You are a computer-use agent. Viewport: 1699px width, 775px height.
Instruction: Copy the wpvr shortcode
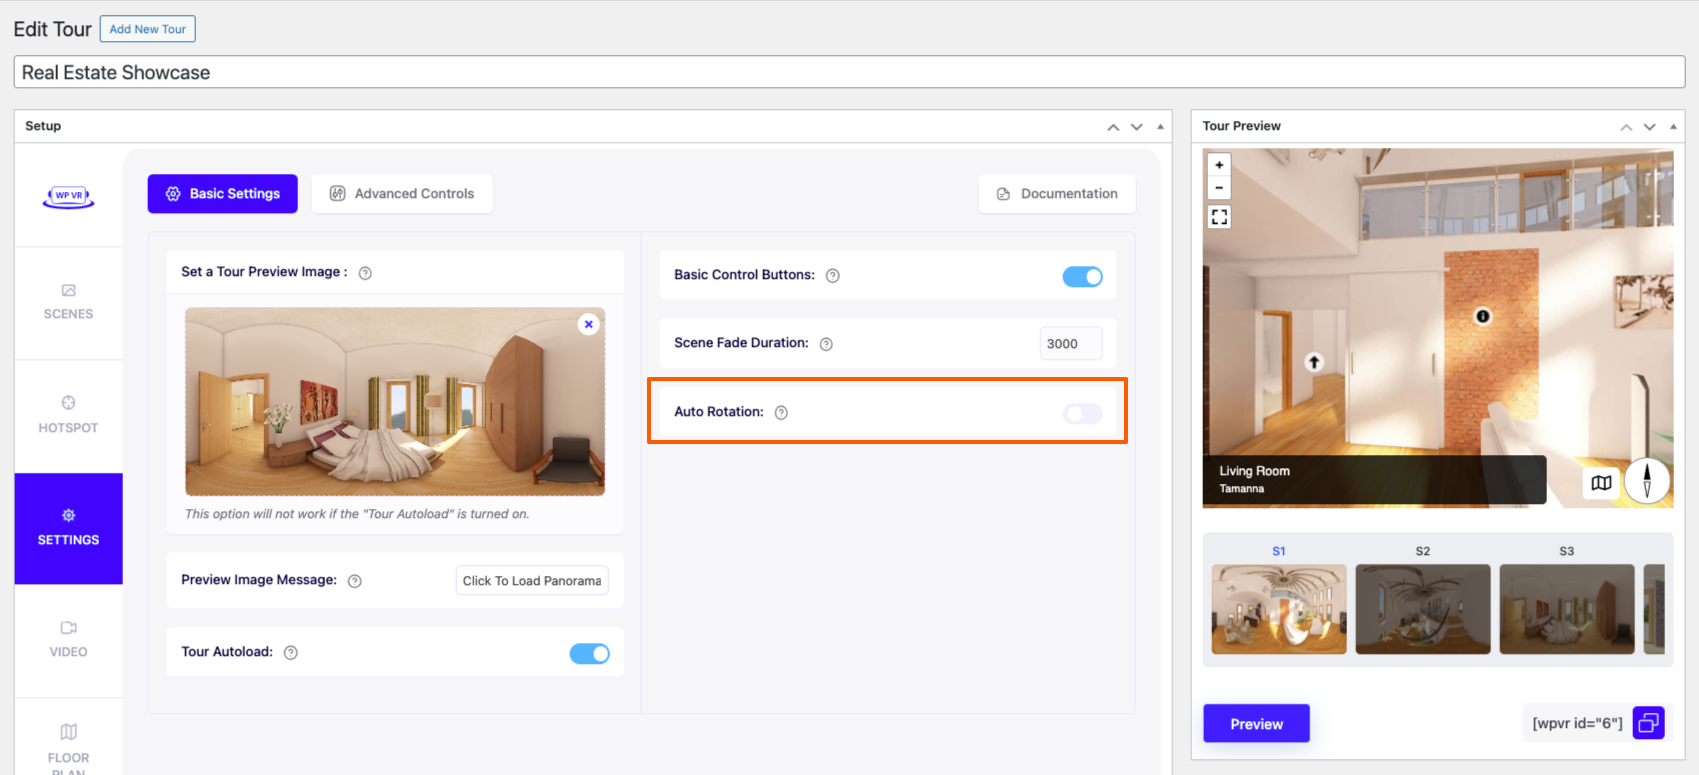[1648, 723]
